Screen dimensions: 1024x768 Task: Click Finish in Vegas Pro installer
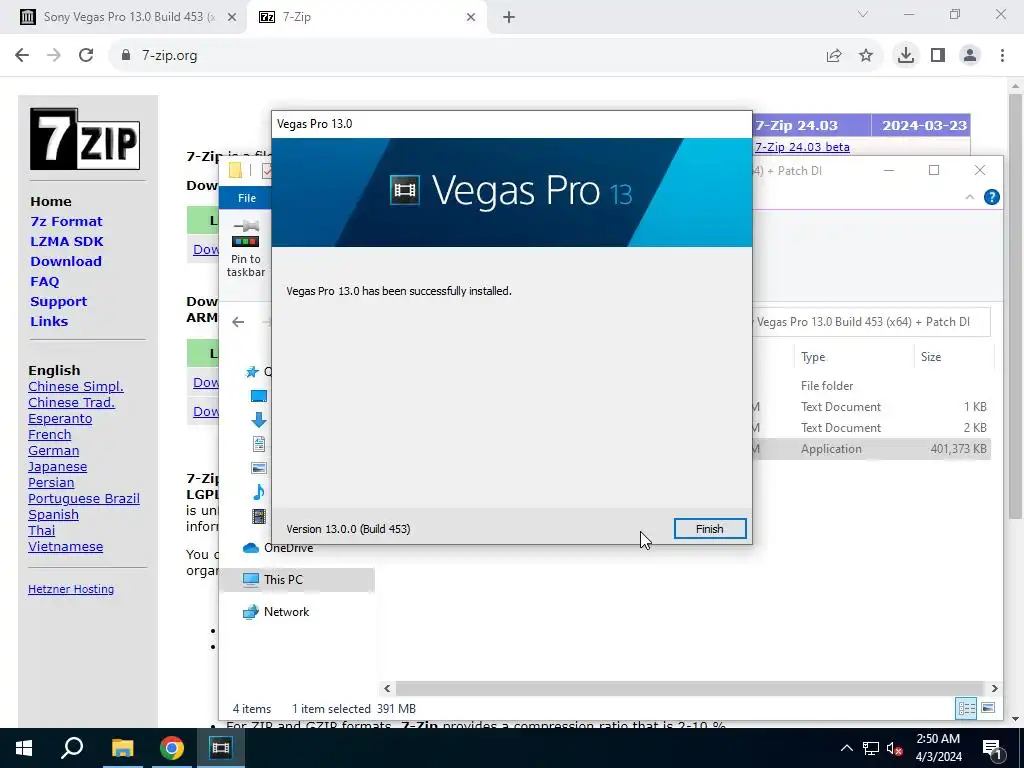pos(710,529)
